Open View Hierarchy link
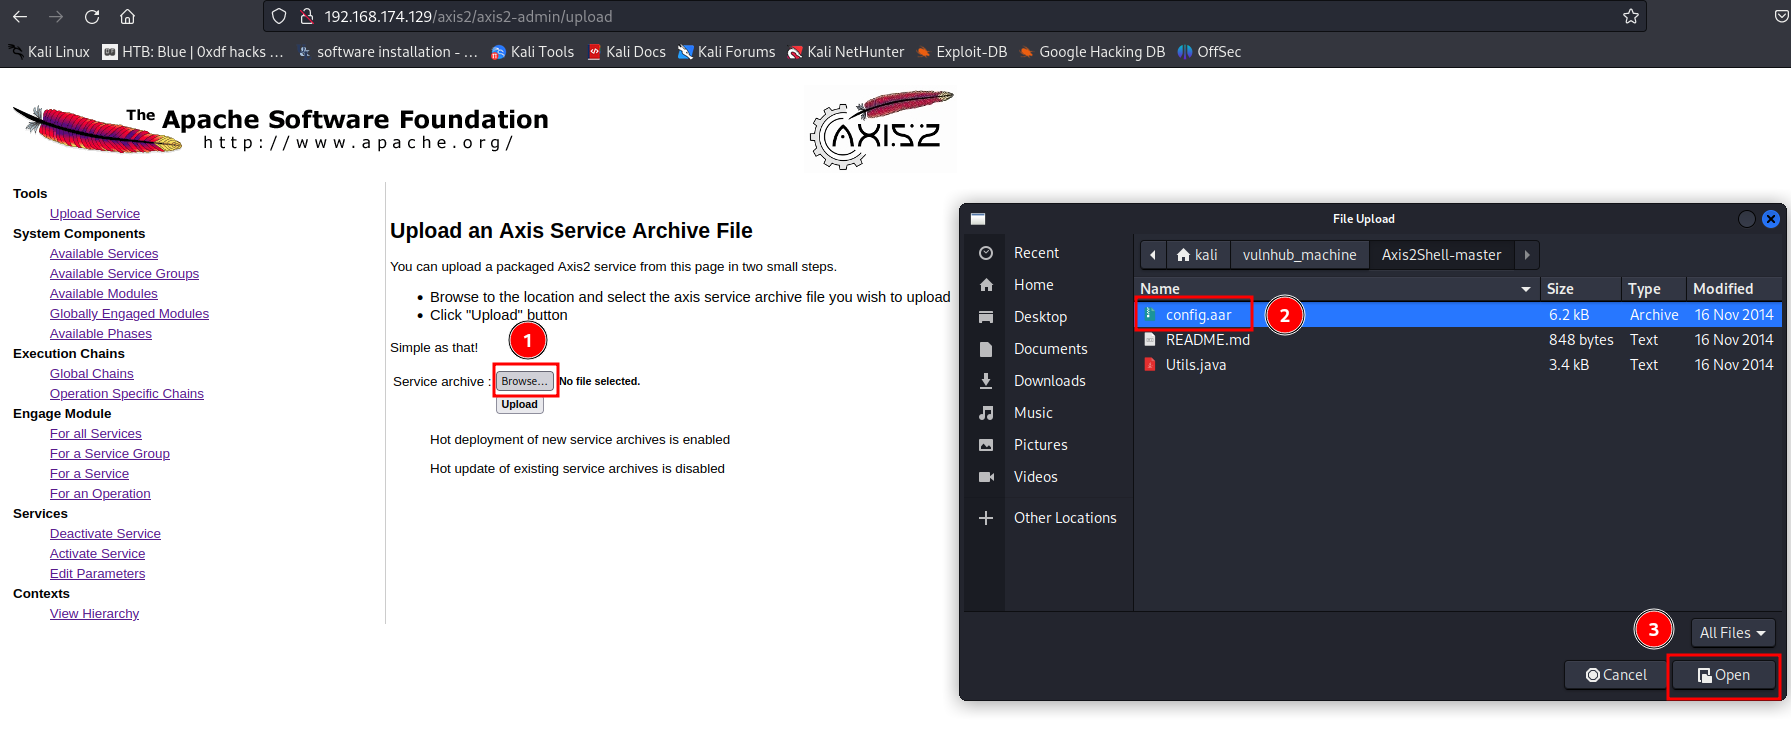 coord(94,614)
